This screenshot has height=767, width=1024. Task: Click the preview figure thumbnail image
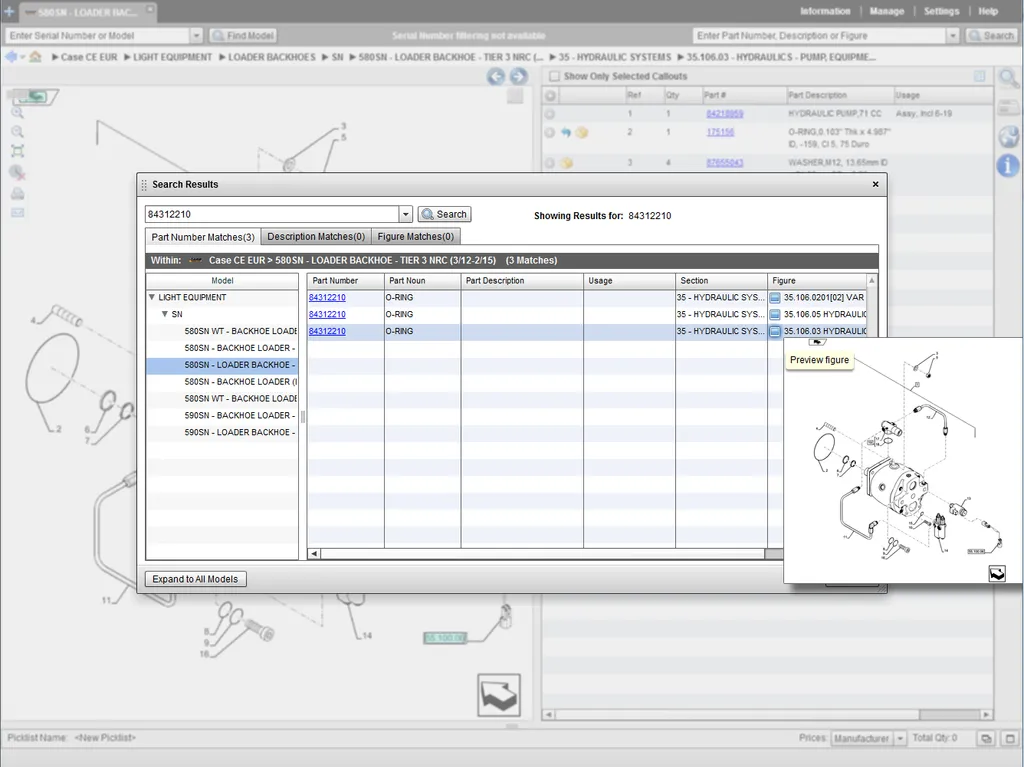[903, 461]
